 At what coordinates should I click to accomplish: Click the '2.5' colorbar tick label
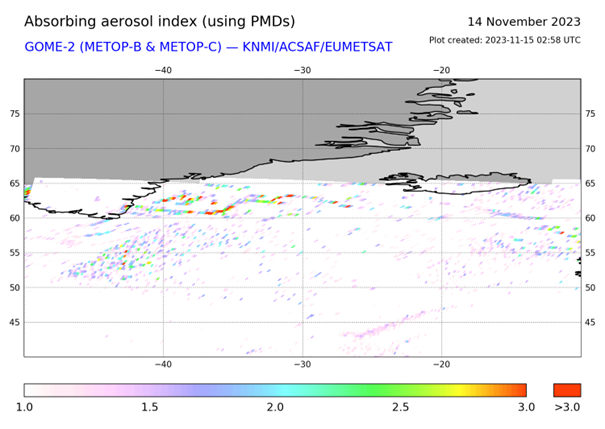pyautogui.click(x=401, y=407)
